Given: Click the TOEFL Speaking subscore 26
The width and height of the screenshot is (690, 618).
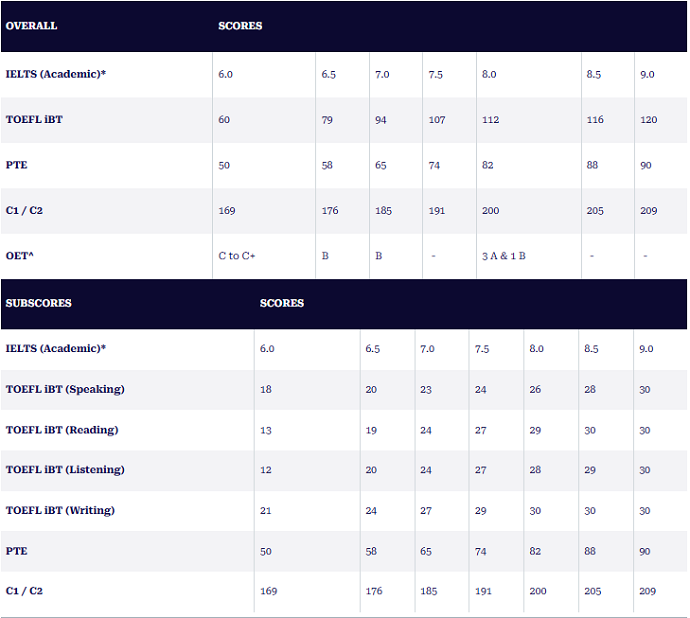Looking at the screenshot, I should [535, 389].
